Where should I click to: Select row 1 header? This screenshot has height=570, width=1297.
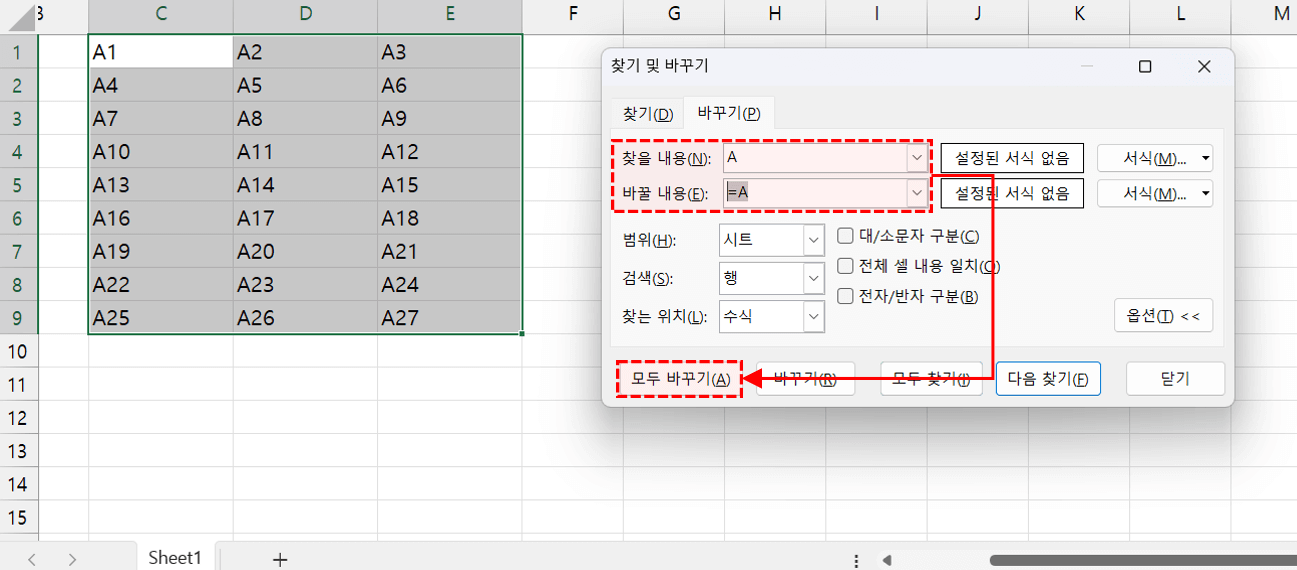coord(19,51)
